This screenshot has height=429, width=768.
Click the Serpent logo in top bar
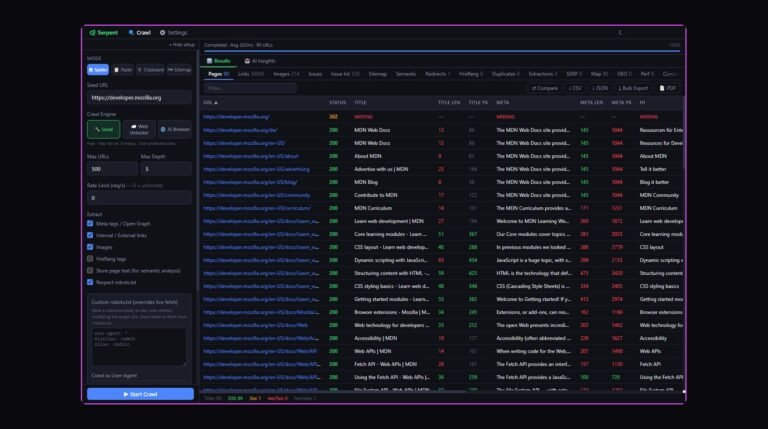click(x=104, y=33)
